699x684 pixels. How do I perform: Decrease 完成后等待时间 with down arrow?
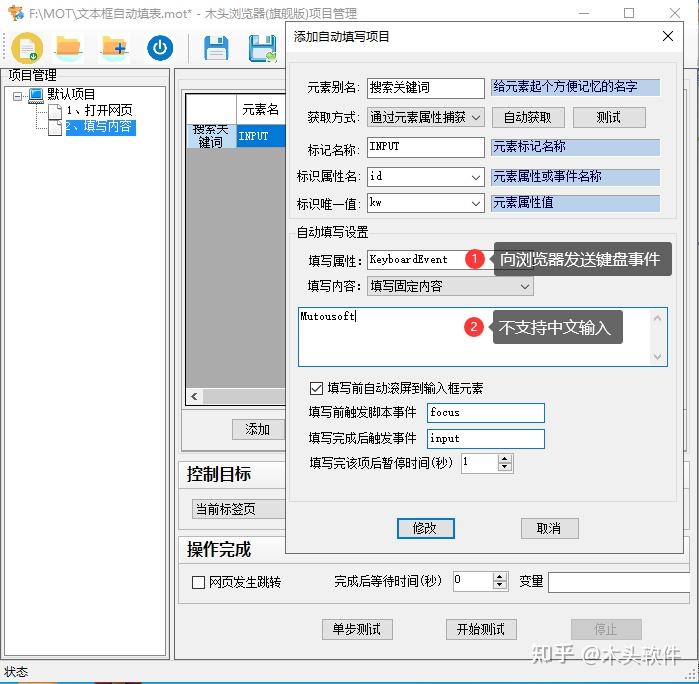[500, 585]
